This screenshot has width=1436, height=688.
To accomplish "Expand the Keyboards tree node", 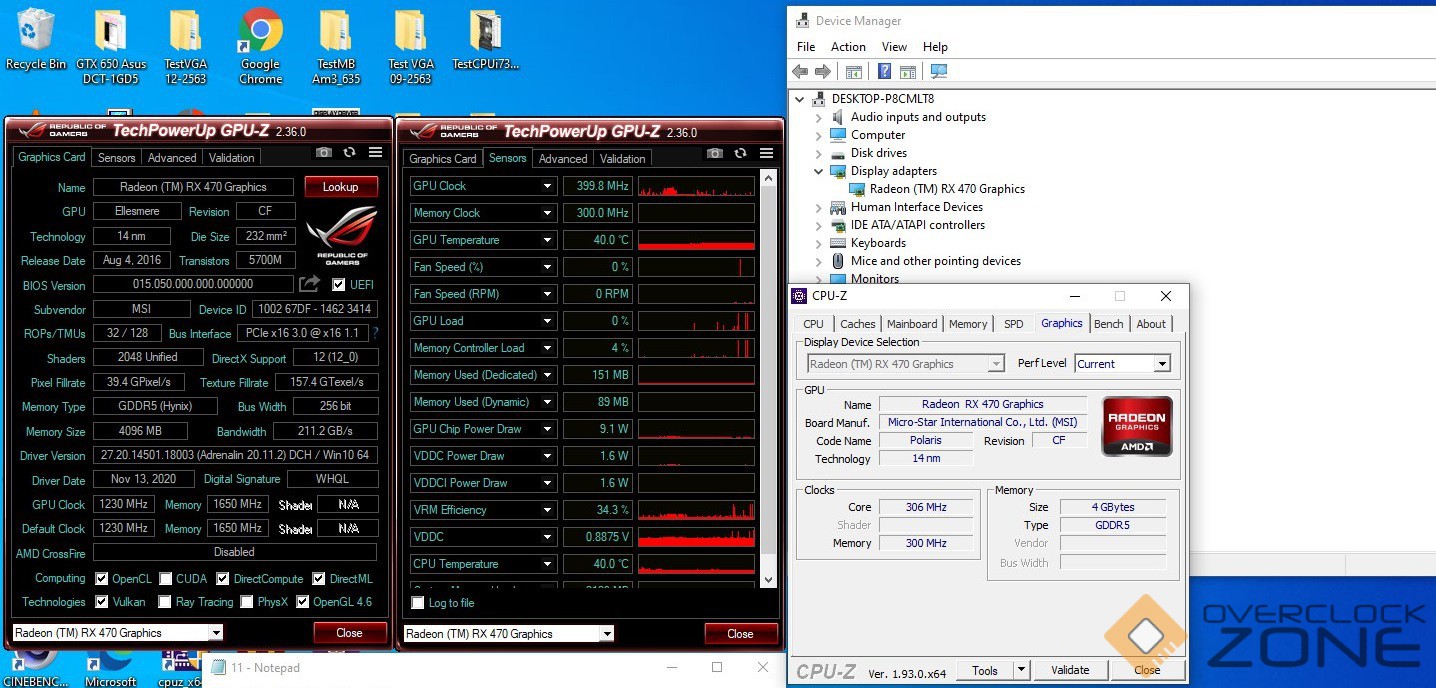I will 818,243.
